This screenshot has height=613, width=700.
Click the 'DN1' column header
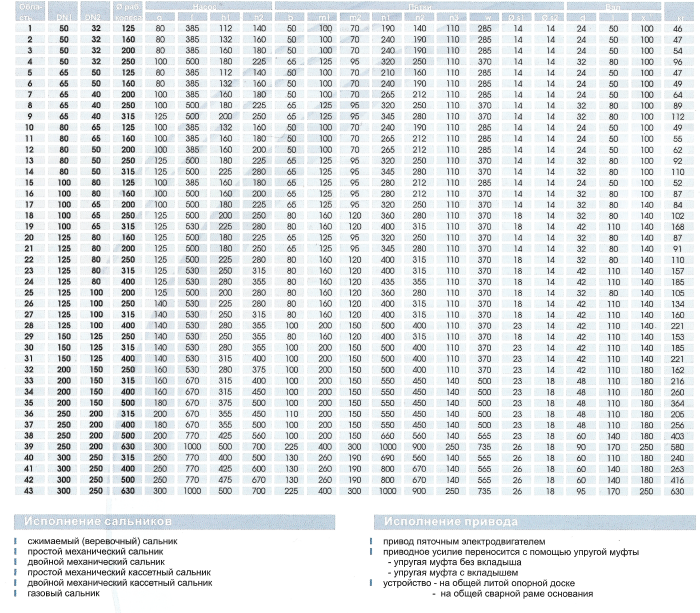click(64, 17)
